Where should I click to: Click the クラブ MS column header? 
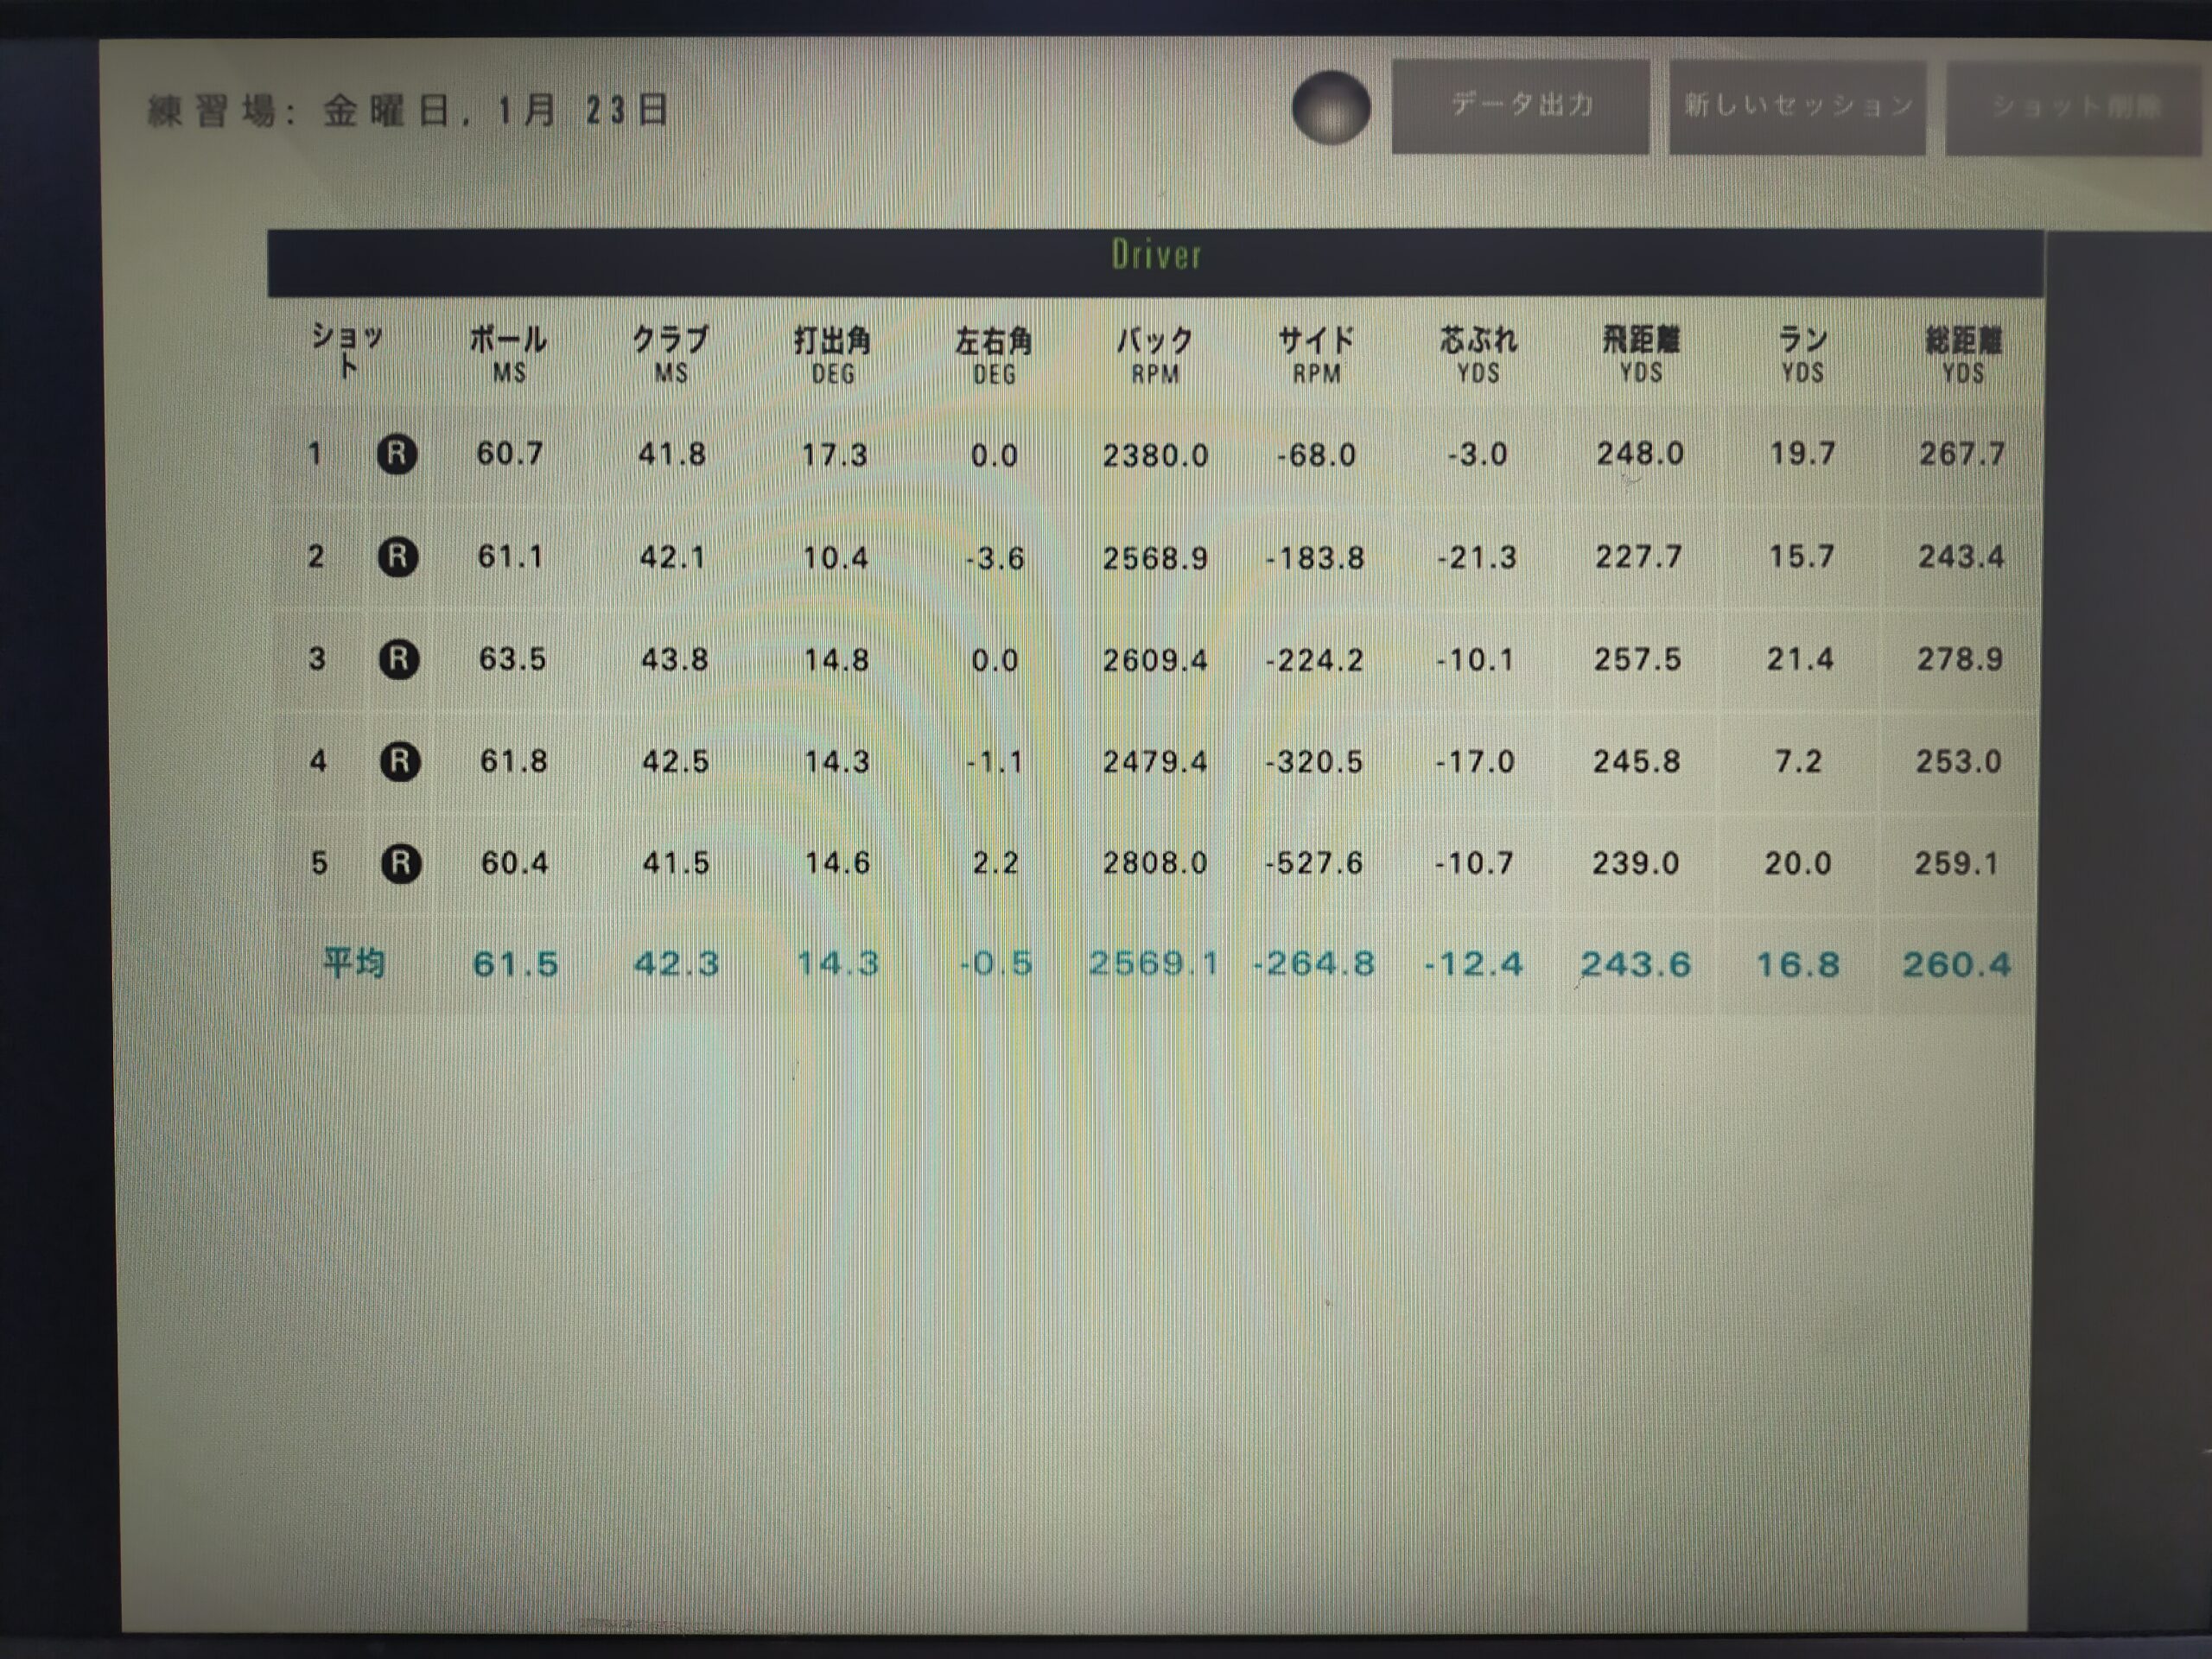671,354
